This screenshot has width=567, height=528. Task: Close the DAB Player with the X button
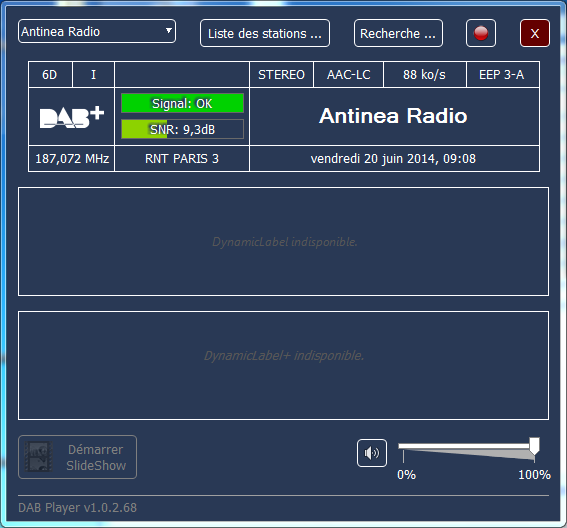pos(534,33)
